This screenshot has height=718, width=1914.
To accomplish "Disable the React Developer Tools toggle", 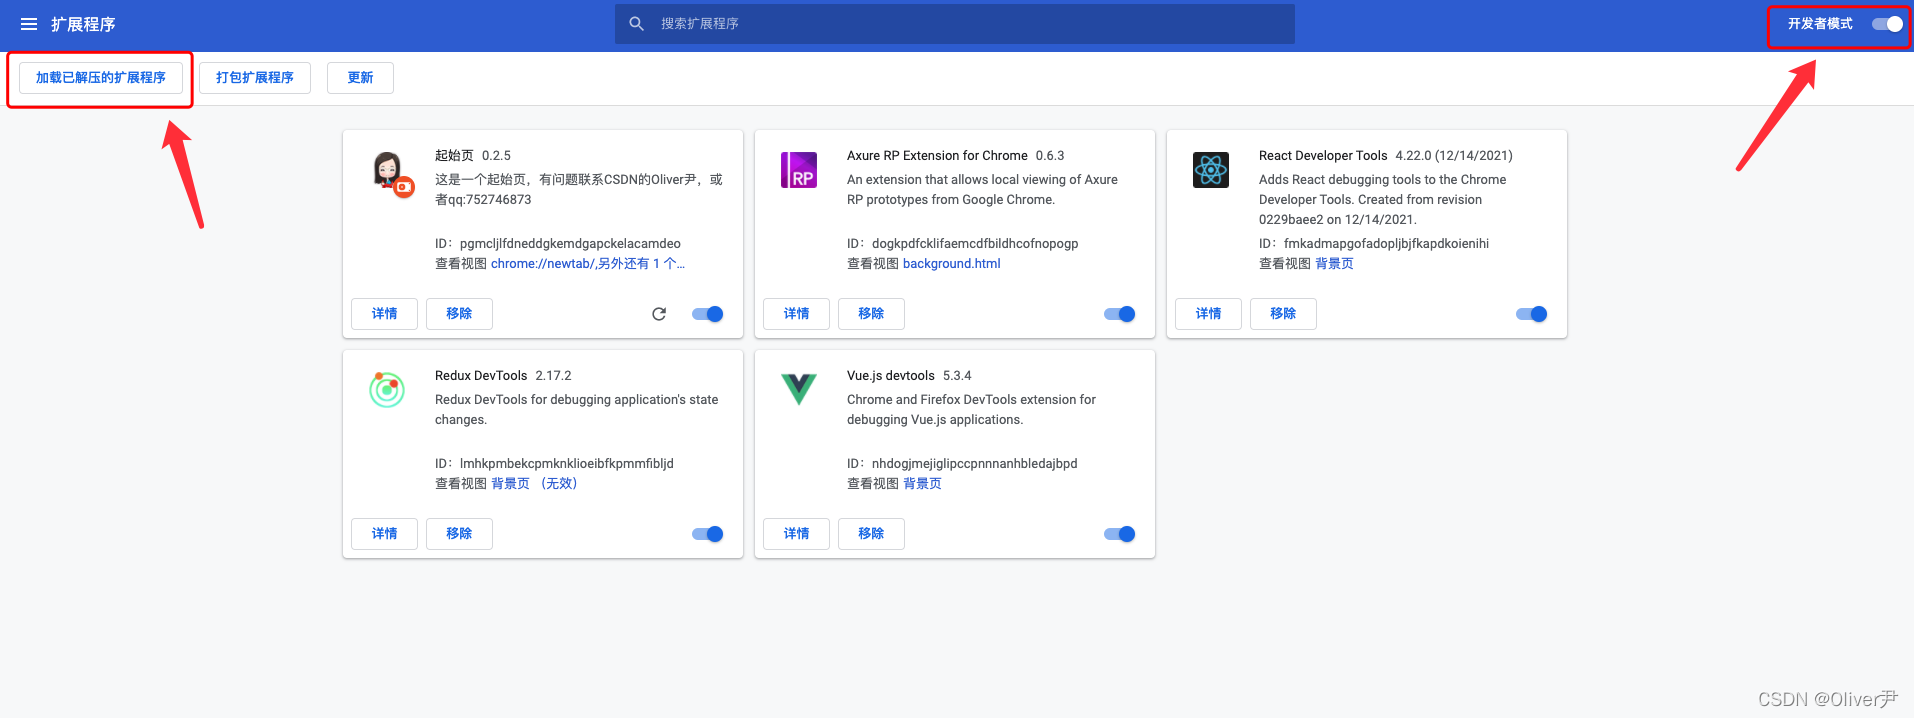I will [x=1531, y=314].
